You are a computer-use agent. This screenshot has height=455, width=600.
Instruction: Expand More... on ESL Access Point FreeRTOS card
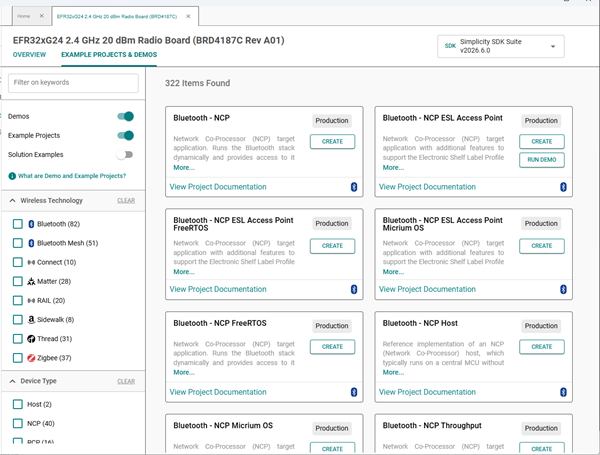pos(184,272)
